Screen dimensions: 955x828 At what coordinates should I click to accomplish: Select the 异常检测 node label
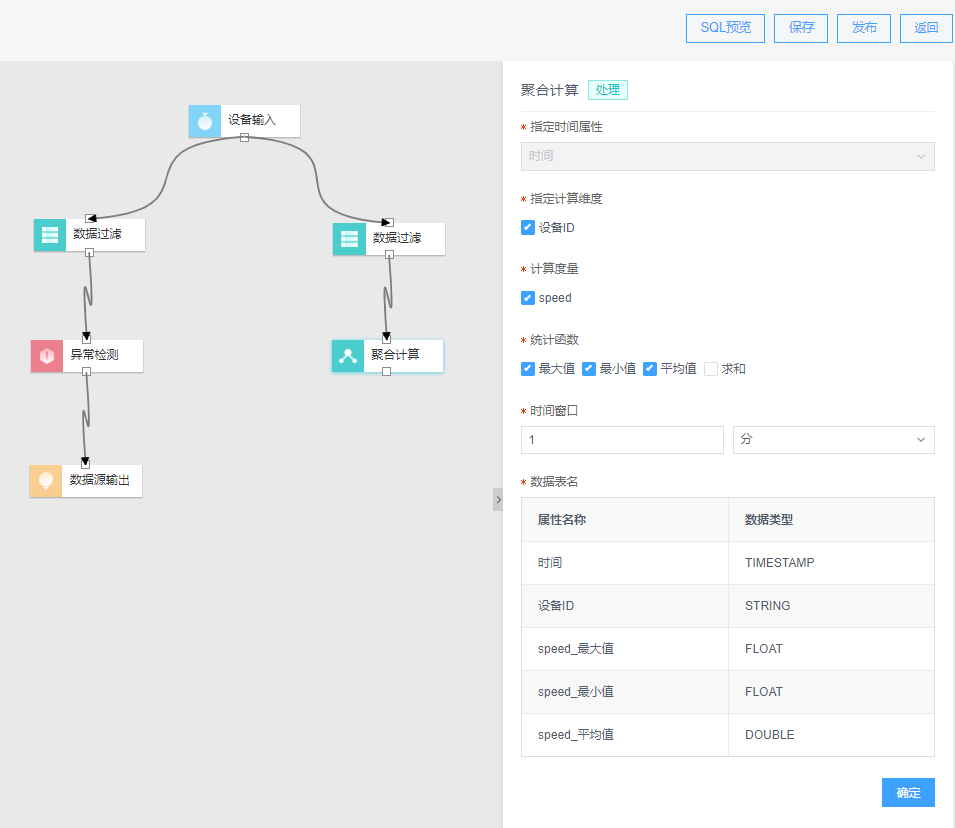(x=94, y=355)
